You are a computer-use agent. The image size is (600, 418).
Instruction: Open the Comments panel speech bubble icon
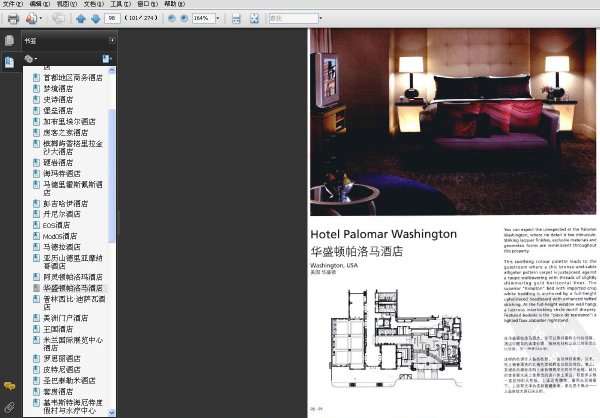[x=10, y=386]
